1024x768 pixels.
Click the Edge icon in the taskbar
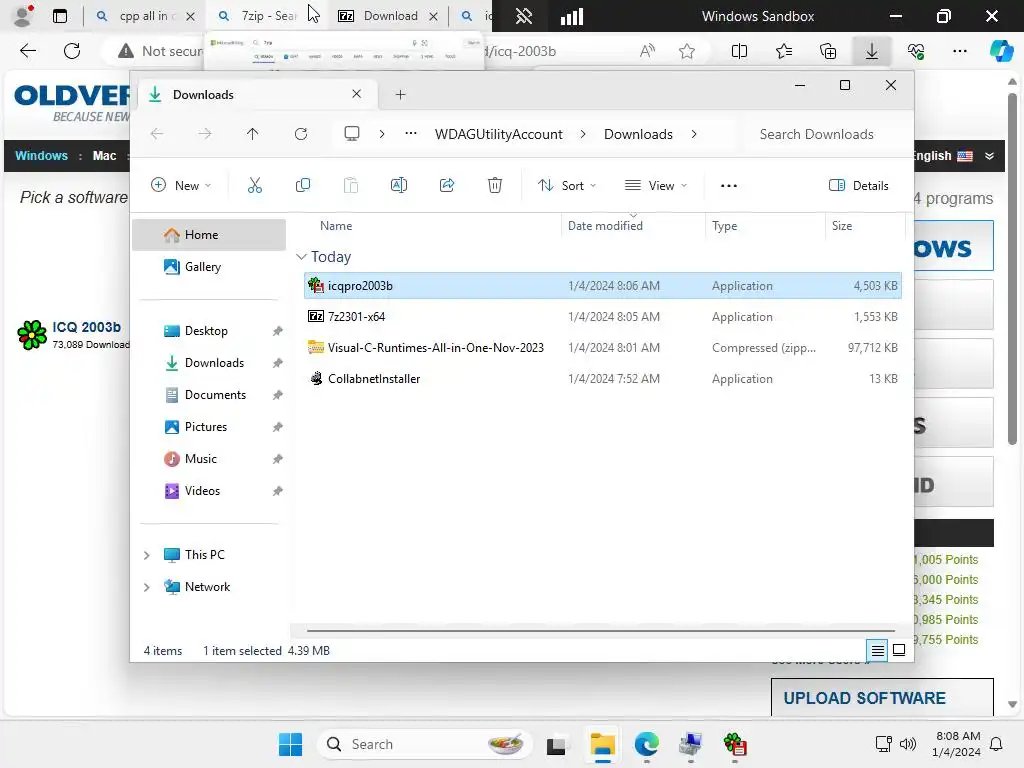click(647, 744)
